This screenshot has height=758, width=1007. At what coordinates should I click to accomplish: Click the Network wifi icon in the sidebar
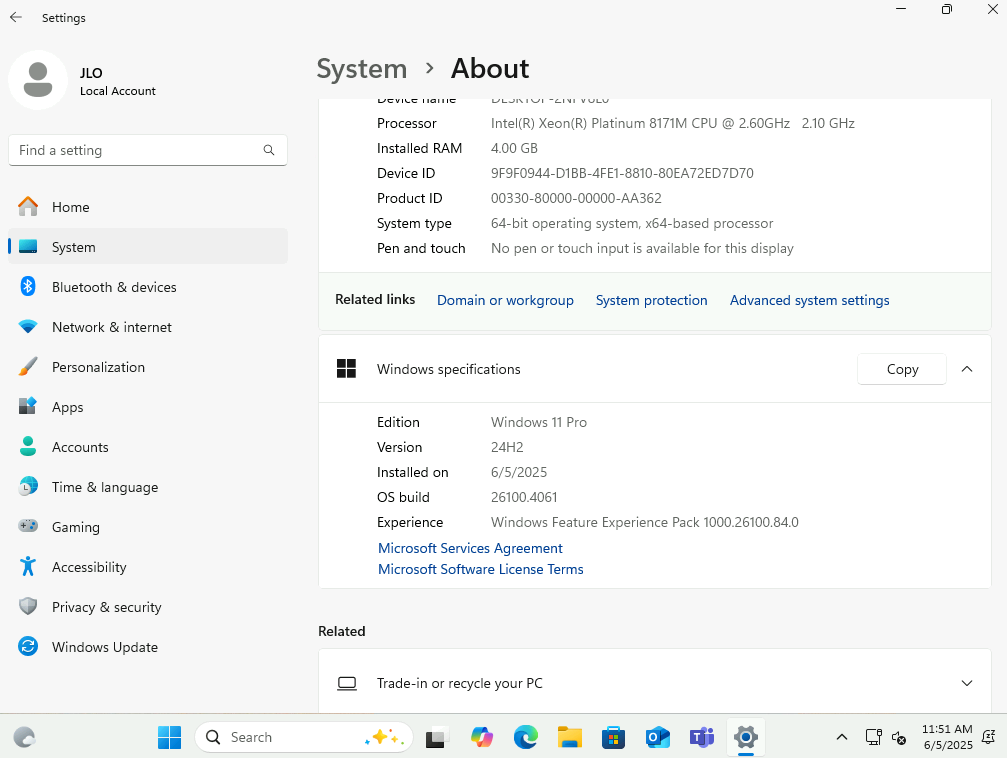28,326
